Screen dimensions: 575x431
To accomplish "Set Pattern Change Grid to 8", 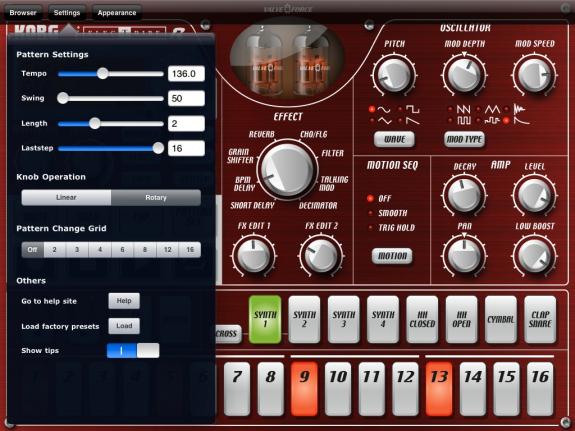I will (145, 250).
